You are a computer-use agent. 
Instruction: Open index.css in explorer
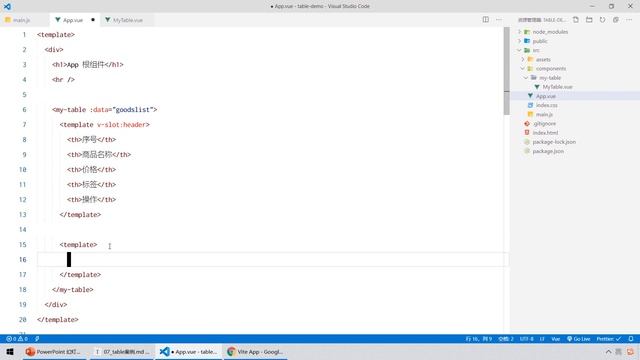pos(547,105)
